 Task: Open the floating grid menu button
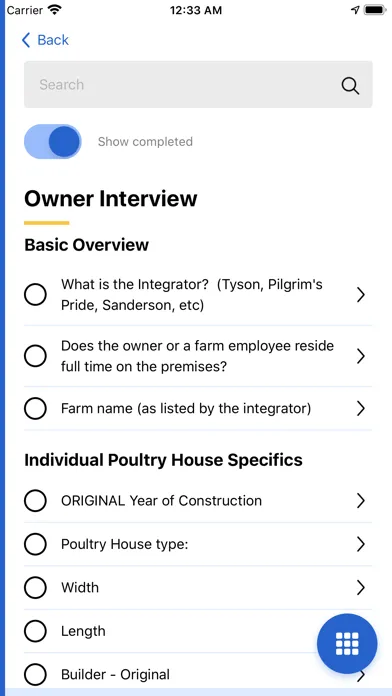point(347,644)
